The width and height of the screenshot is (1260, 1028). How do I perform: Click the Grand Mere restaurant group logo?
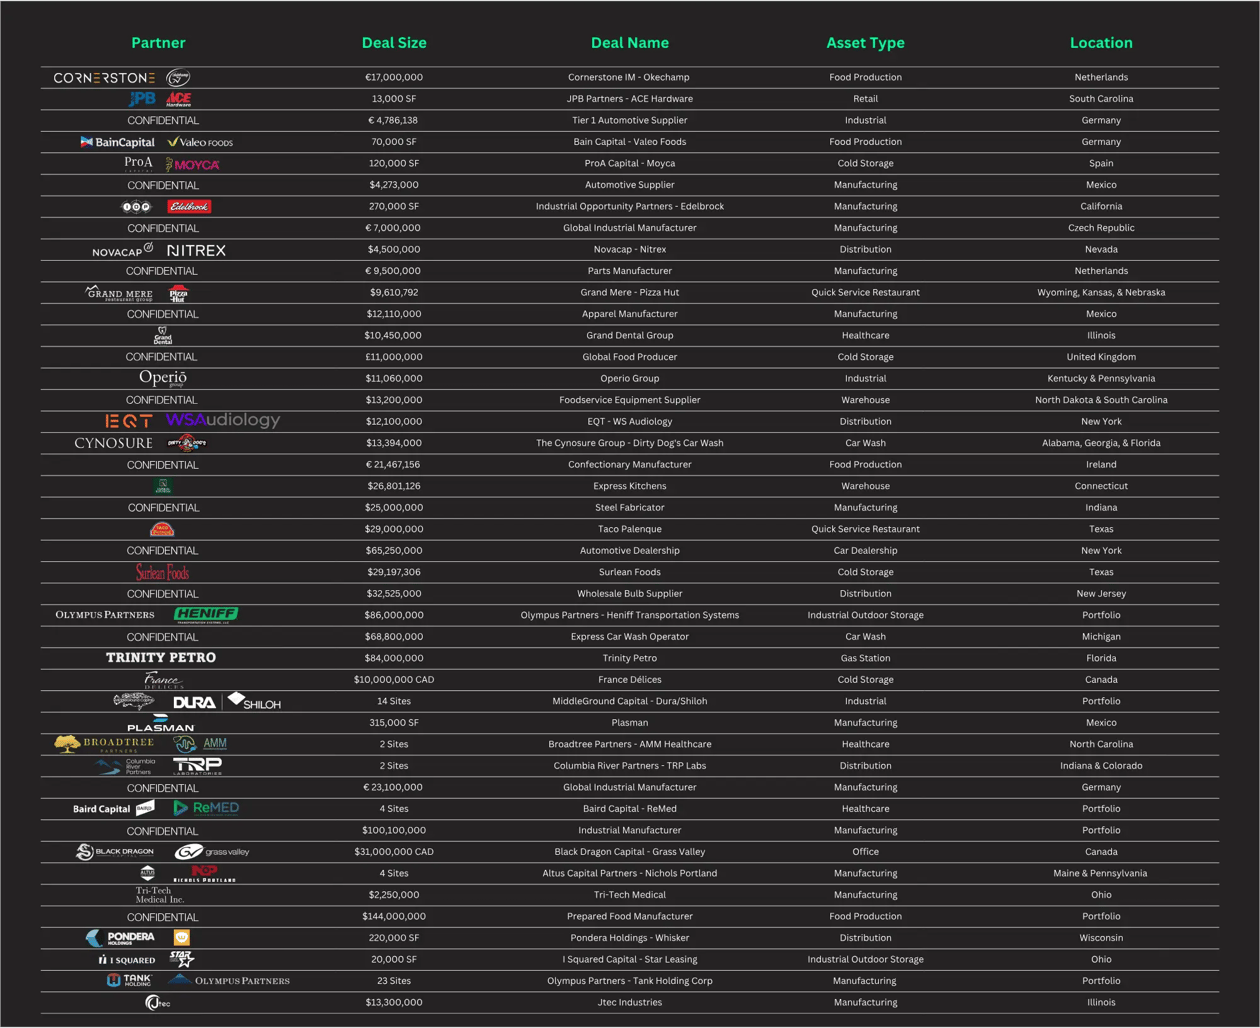[x=119, y=293]
